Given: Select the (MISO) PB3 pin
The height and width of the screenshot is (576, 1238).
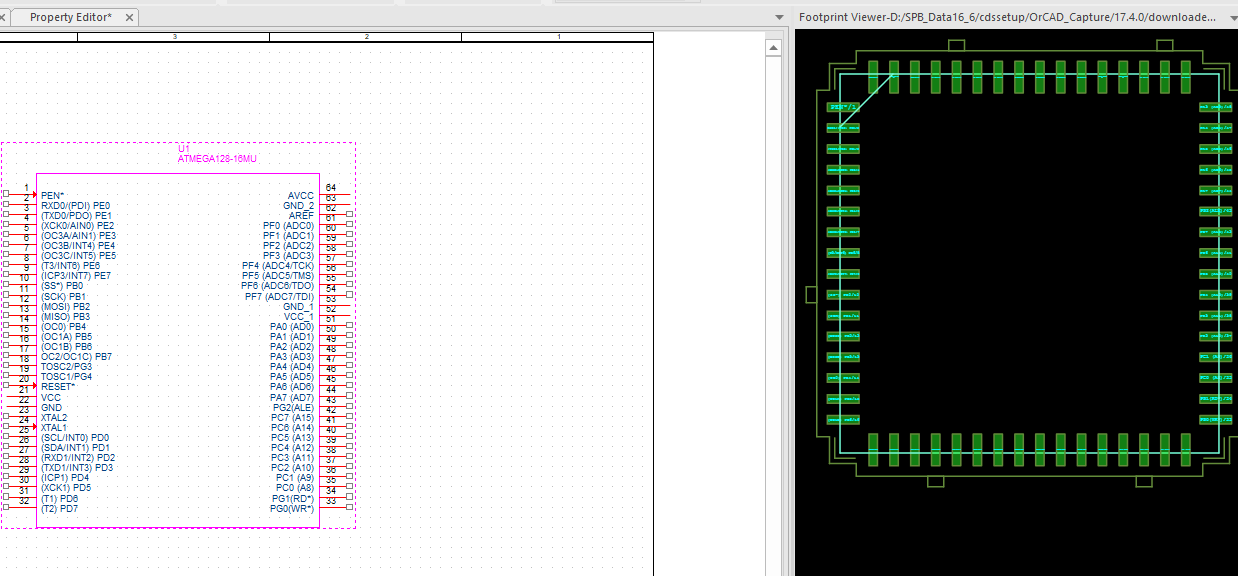Looking at the screenshot, I should (x=65, y=317).
